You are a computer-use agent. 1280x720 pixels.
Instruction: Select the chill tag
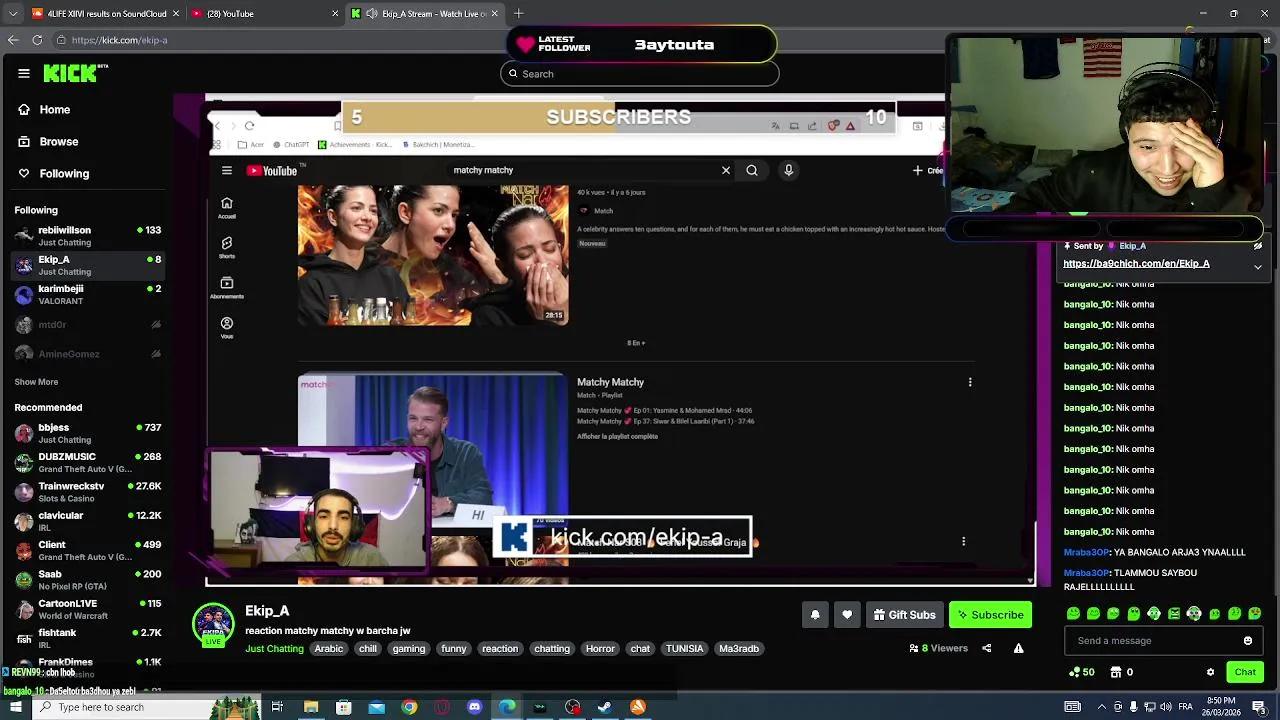pyautogui.click(x=368, y=649)
